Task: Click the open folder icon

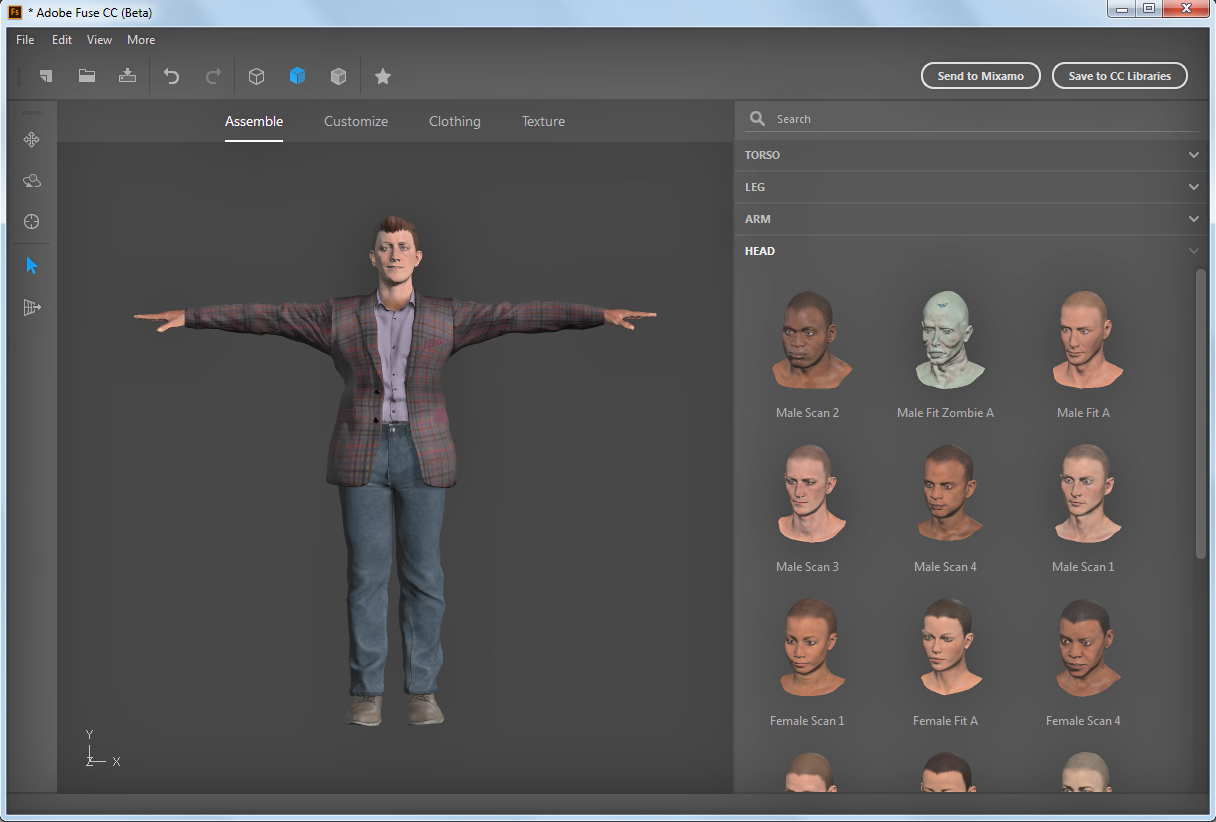Action: 87,76
